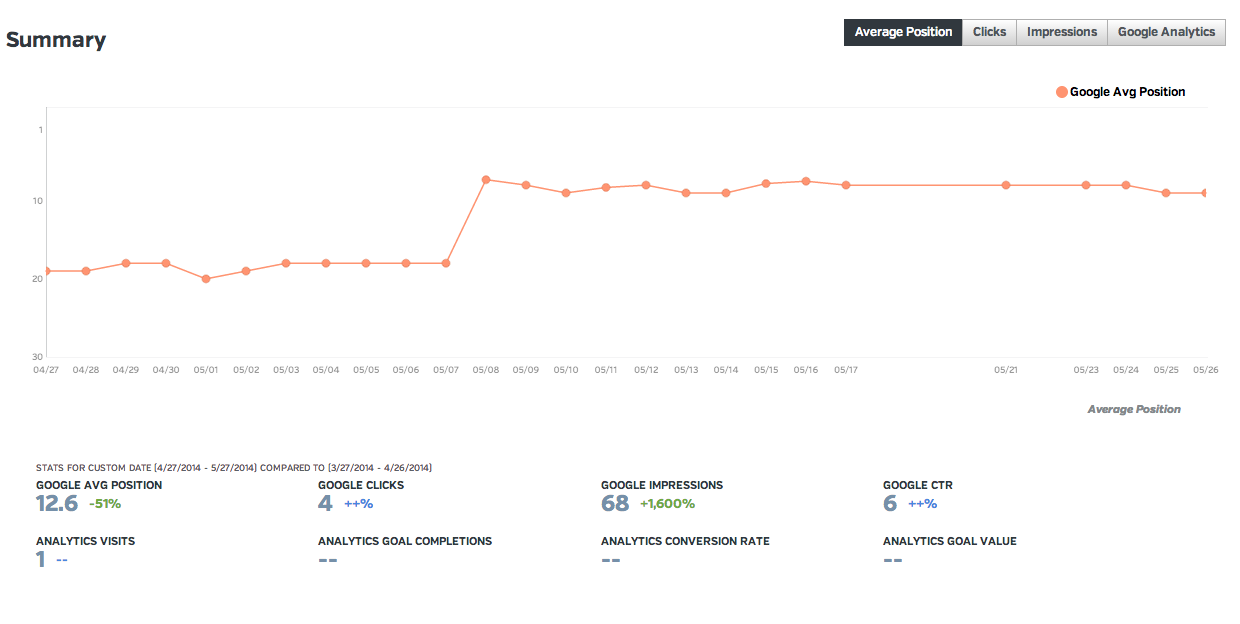Click the Google Impressions value 68
1240x624 pixels.
pyautogui.click(x=615, y=504)
